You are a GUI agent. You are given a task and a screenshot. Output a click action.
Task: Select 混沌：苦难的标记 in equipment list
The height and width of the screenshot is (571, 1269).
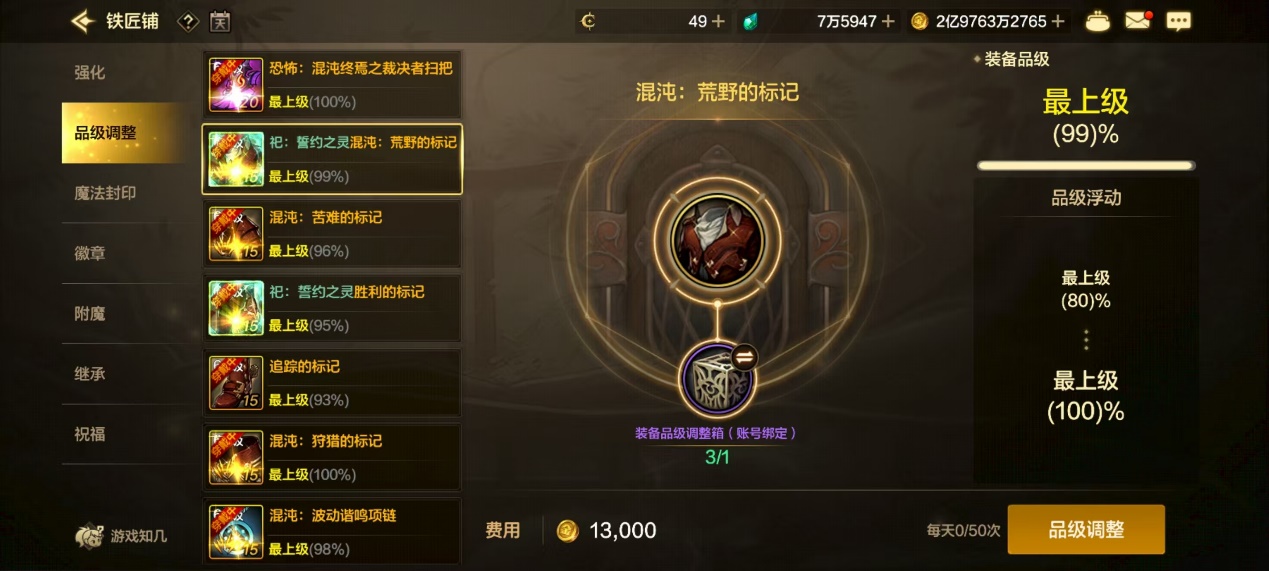(x=332, y=234)
